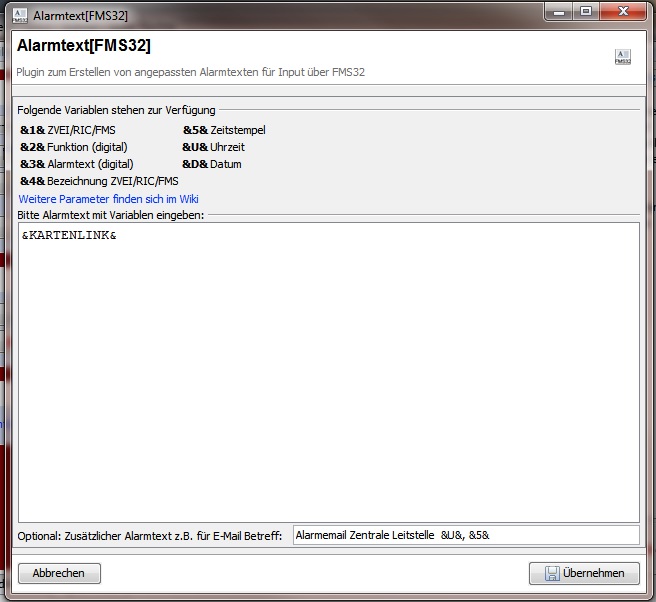Click the &U& Uhrzeit variable label
The image size is (656, 602).
pos(213,147)
